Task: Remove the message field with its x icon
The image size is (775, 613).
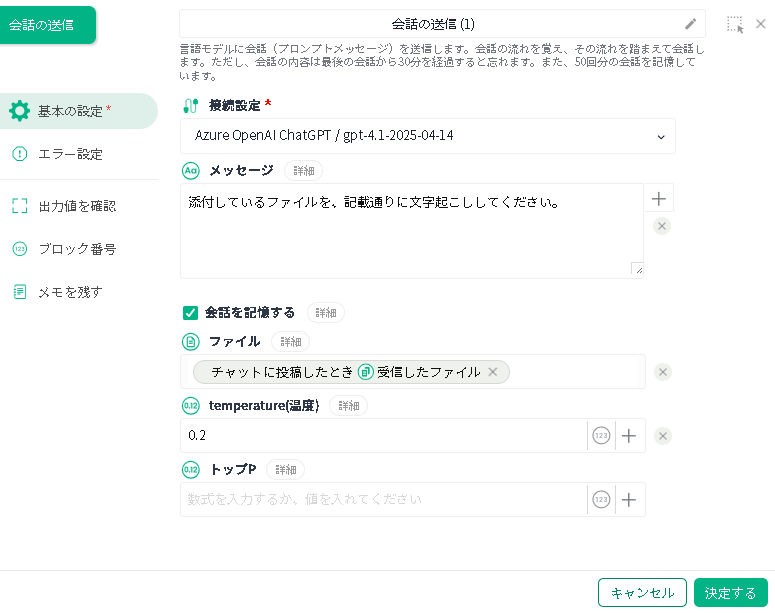Action: [x=662, y=226]
